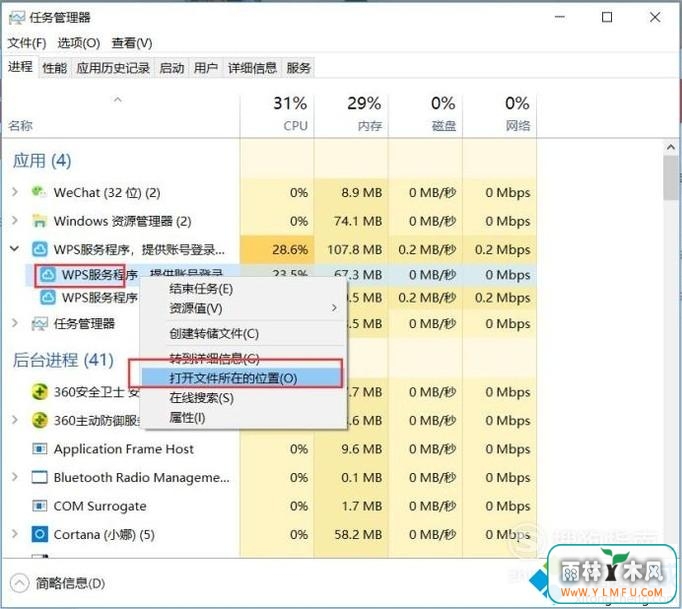Click the 360安全卫士 icon

click(x=40, y=392)
